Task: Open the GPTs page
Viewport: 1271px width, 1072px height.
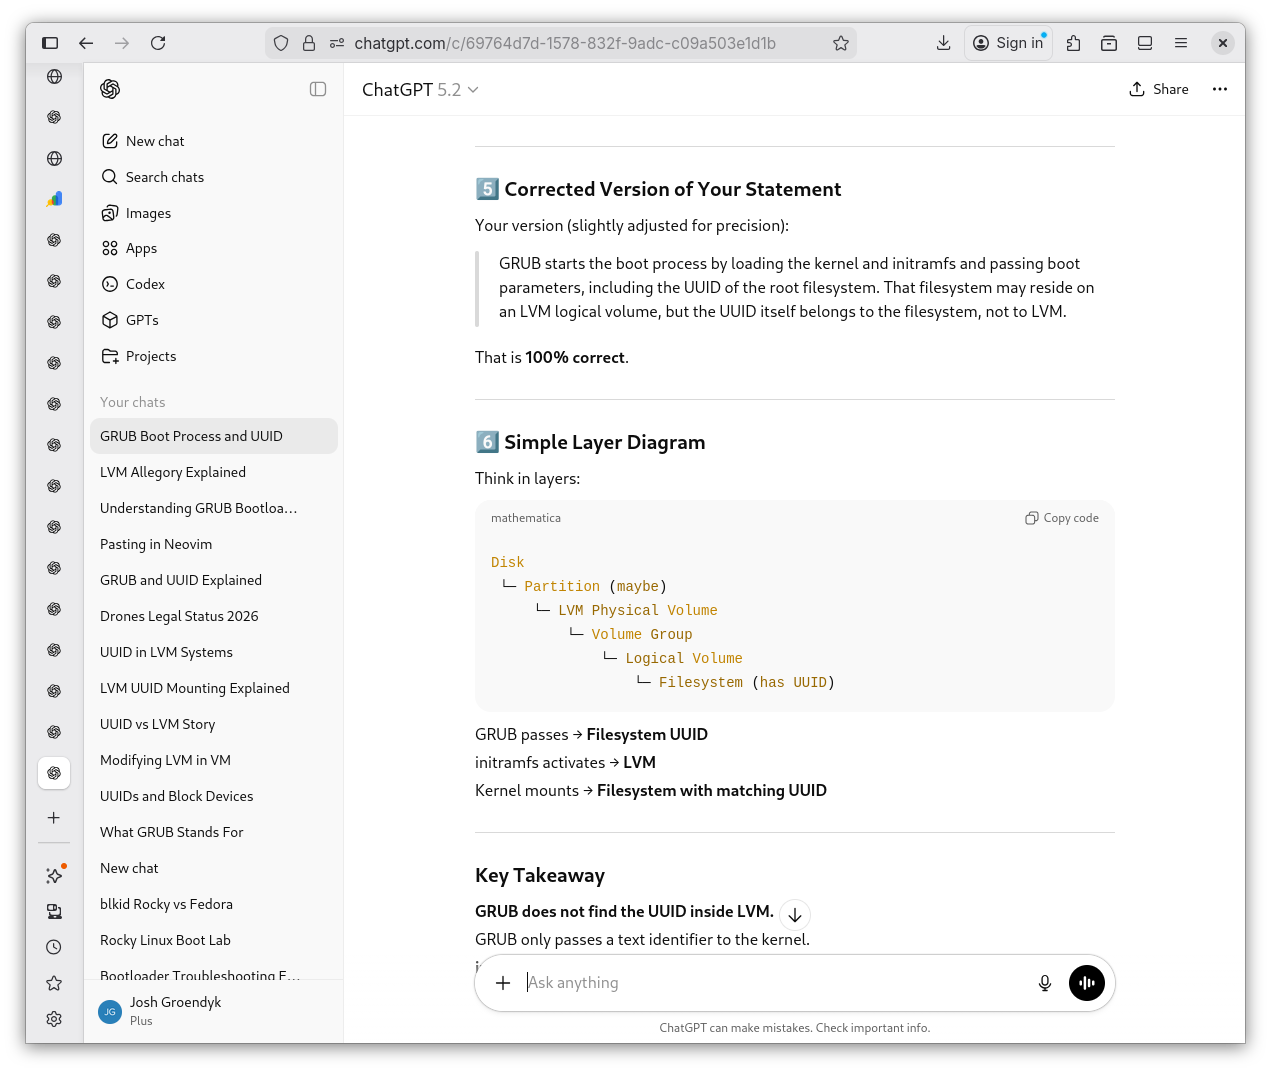Action: (x=142, y=320)
